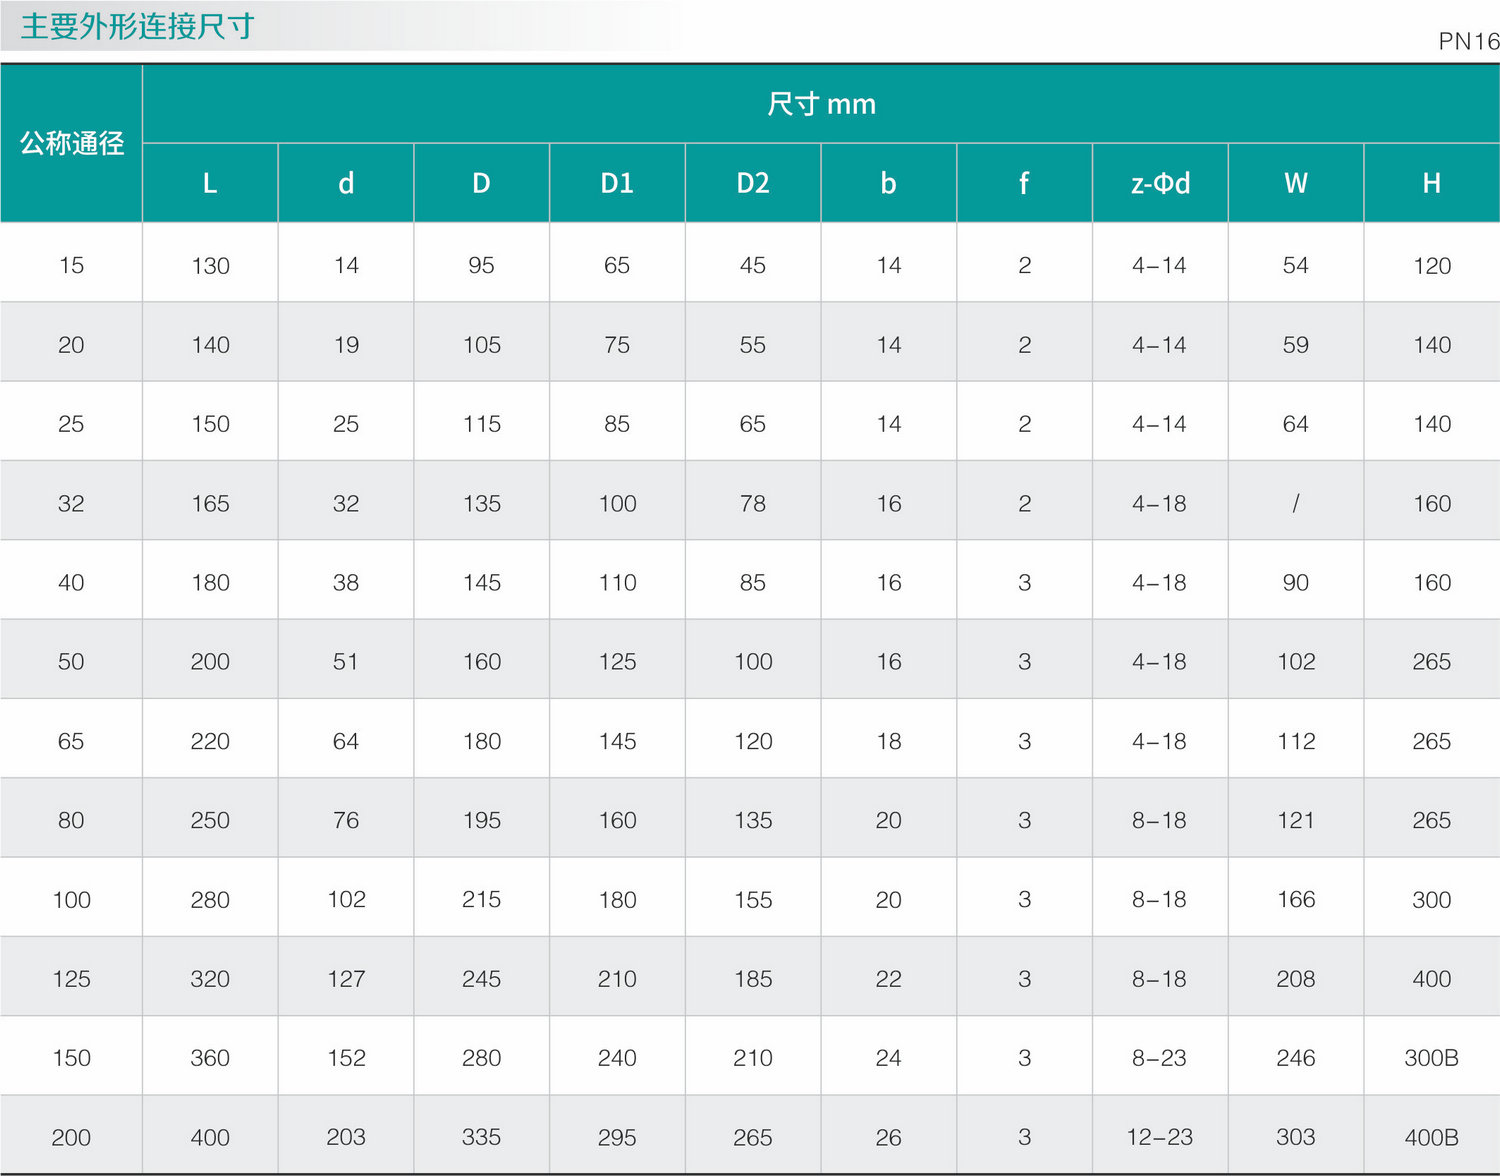Viewport: 1500px width, 1176px height.
Task: Click the 26 value in b column
Action: (889, 1137)
